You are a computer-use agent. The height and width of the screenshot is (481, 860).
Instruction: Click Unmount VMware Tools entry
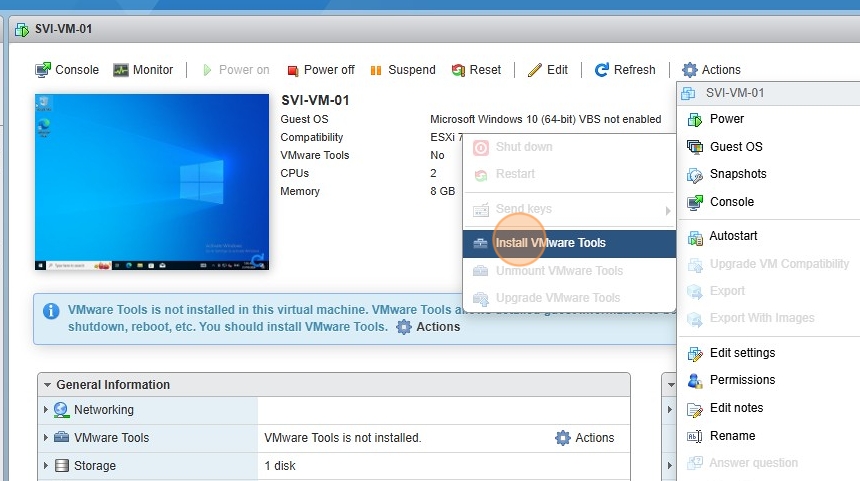click(569, 270)
